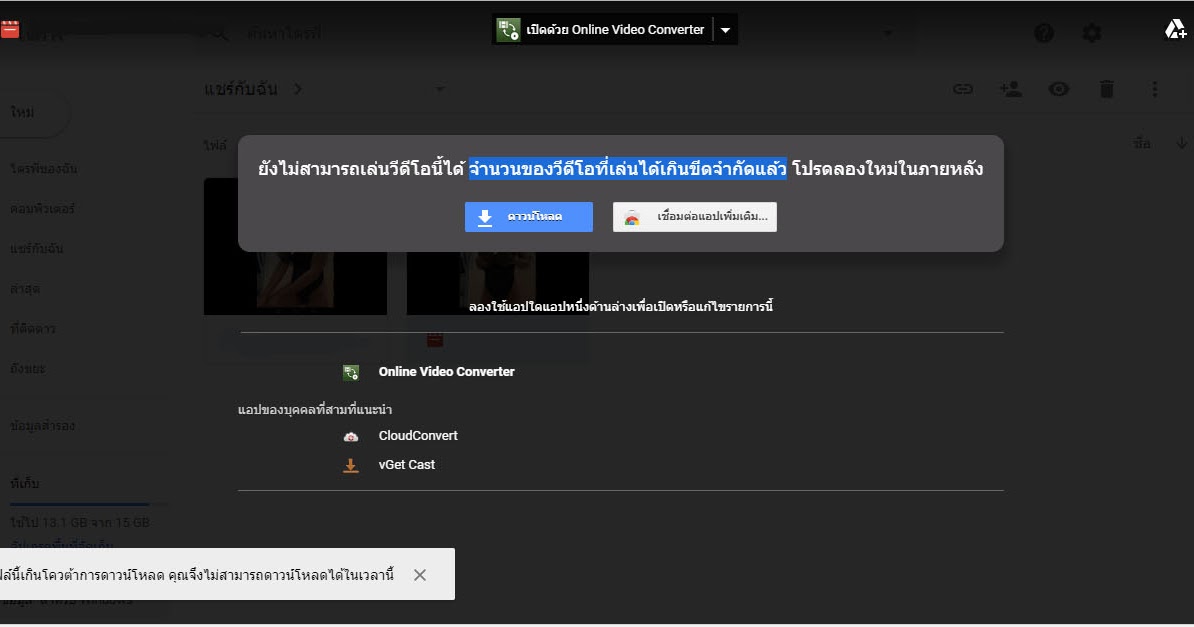This screenshot has height=627, width=1194.
Task: Select the Online Video Converter app entry
Action: [446, 372]
